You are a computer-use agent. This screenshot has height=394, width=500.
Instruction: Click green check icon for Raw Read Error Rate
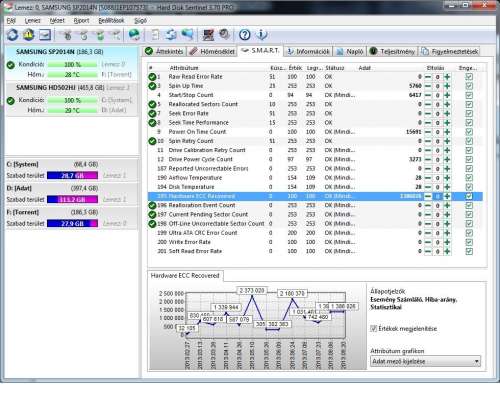point(152,77)
